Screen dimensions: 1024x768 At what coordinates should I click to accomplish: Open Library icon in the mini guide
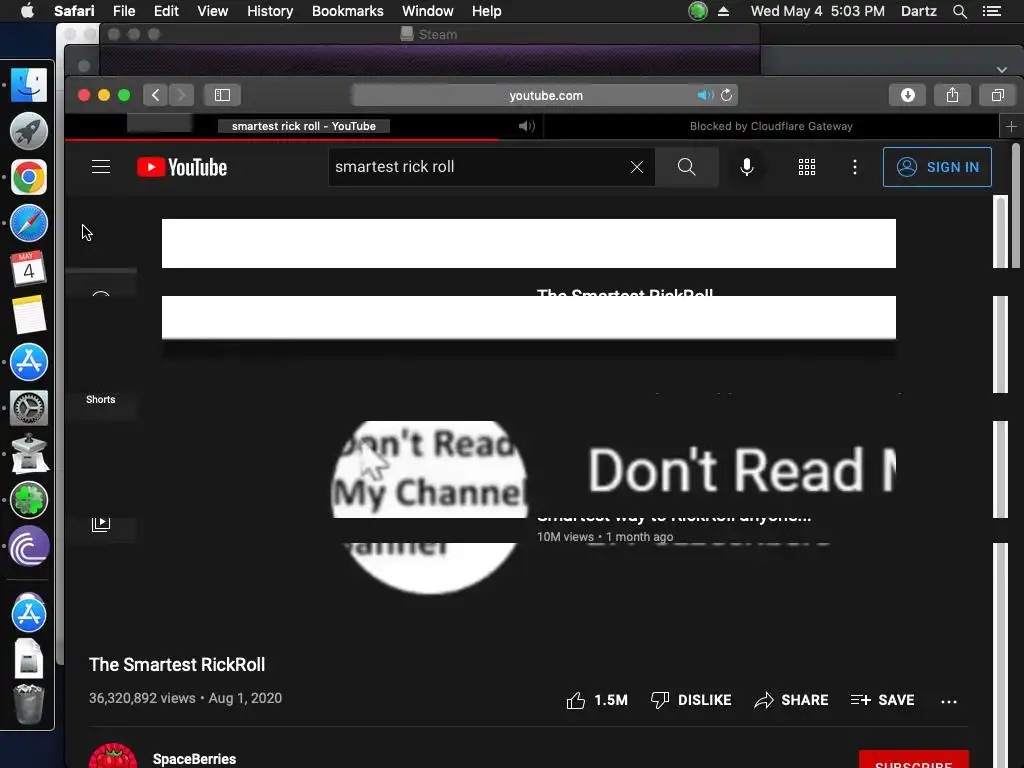click(101, 524)
